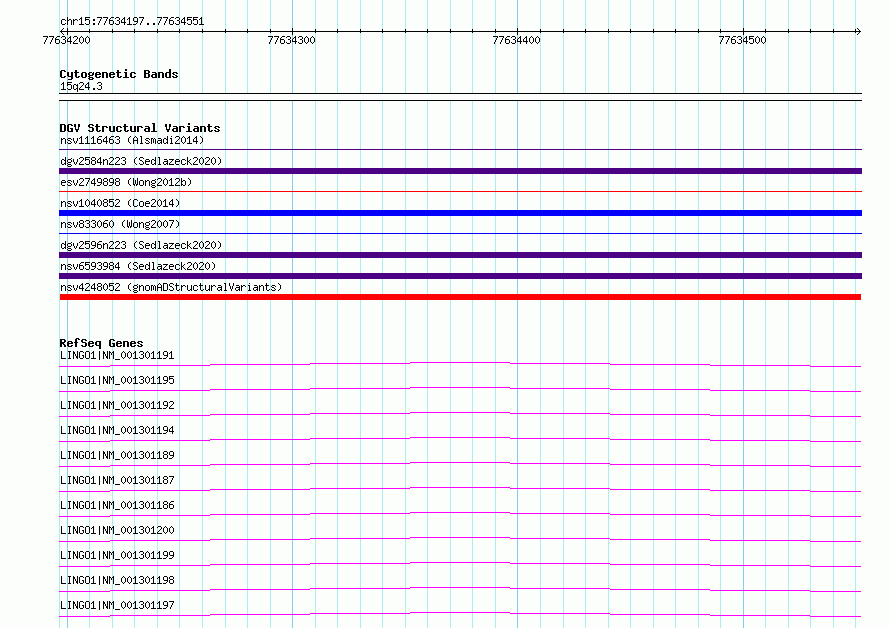
Task: Select the DGV Structural Variants track title
Action: coord(140,128)
